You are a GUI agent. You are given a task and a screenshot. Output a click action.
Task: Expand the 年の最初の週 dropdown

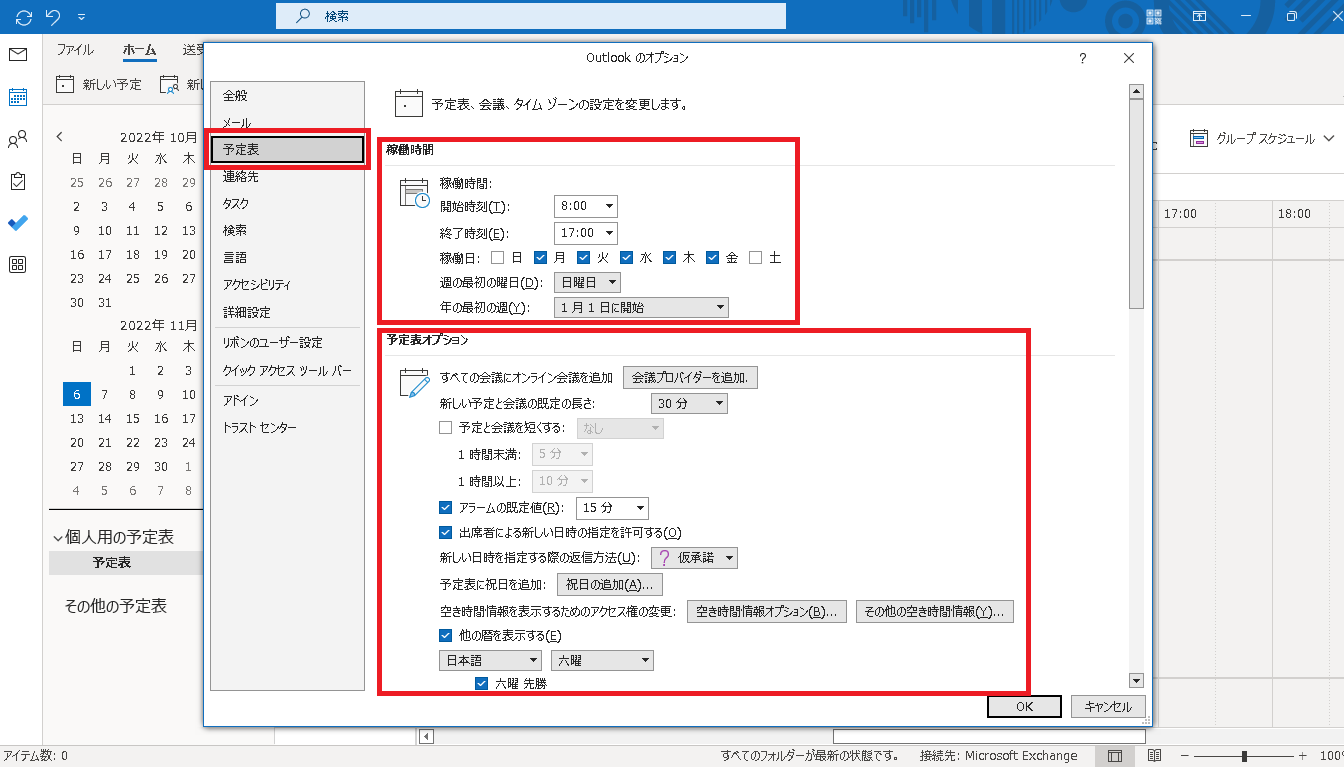pos(640,308)
